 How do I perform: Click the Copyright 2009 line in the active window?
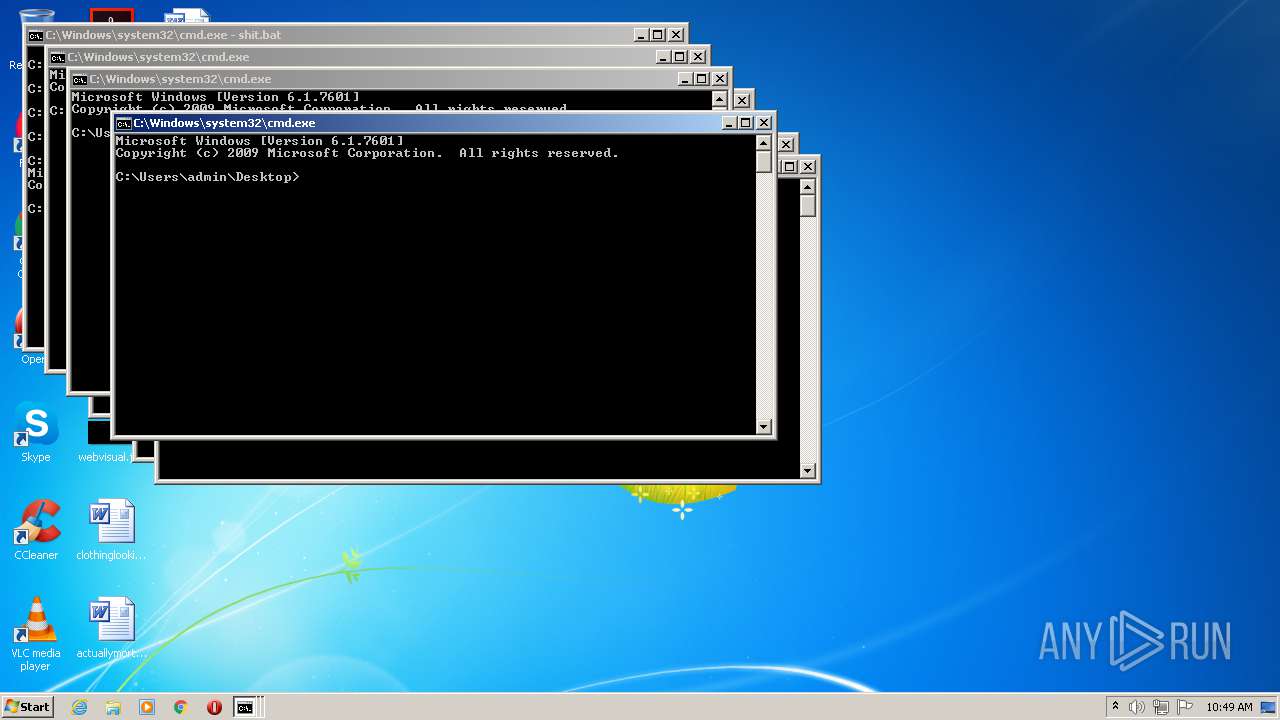[x=367, y=153]
